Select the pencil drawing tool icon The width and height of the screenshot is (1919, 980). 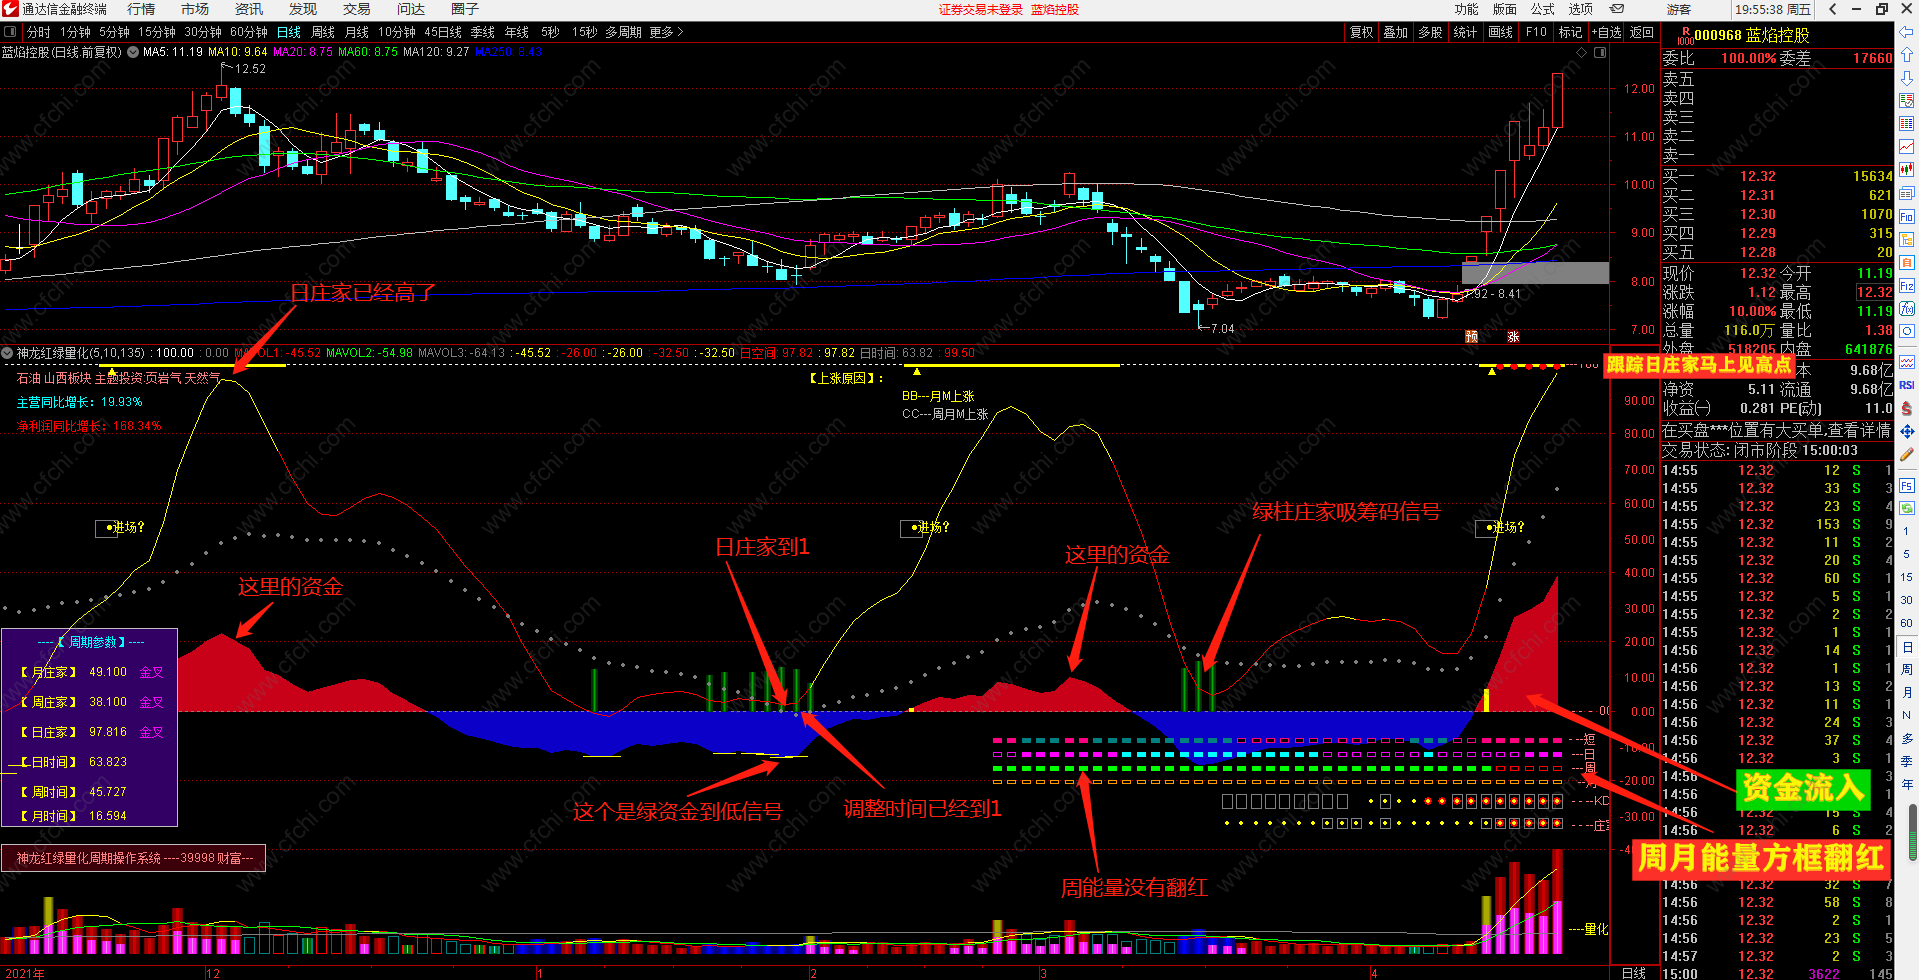1907,454
